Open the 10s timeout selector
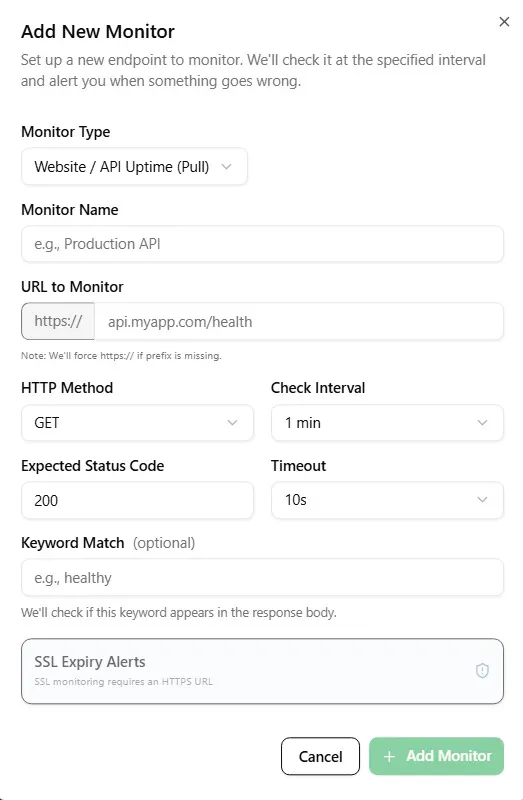 tap(387, 500)
